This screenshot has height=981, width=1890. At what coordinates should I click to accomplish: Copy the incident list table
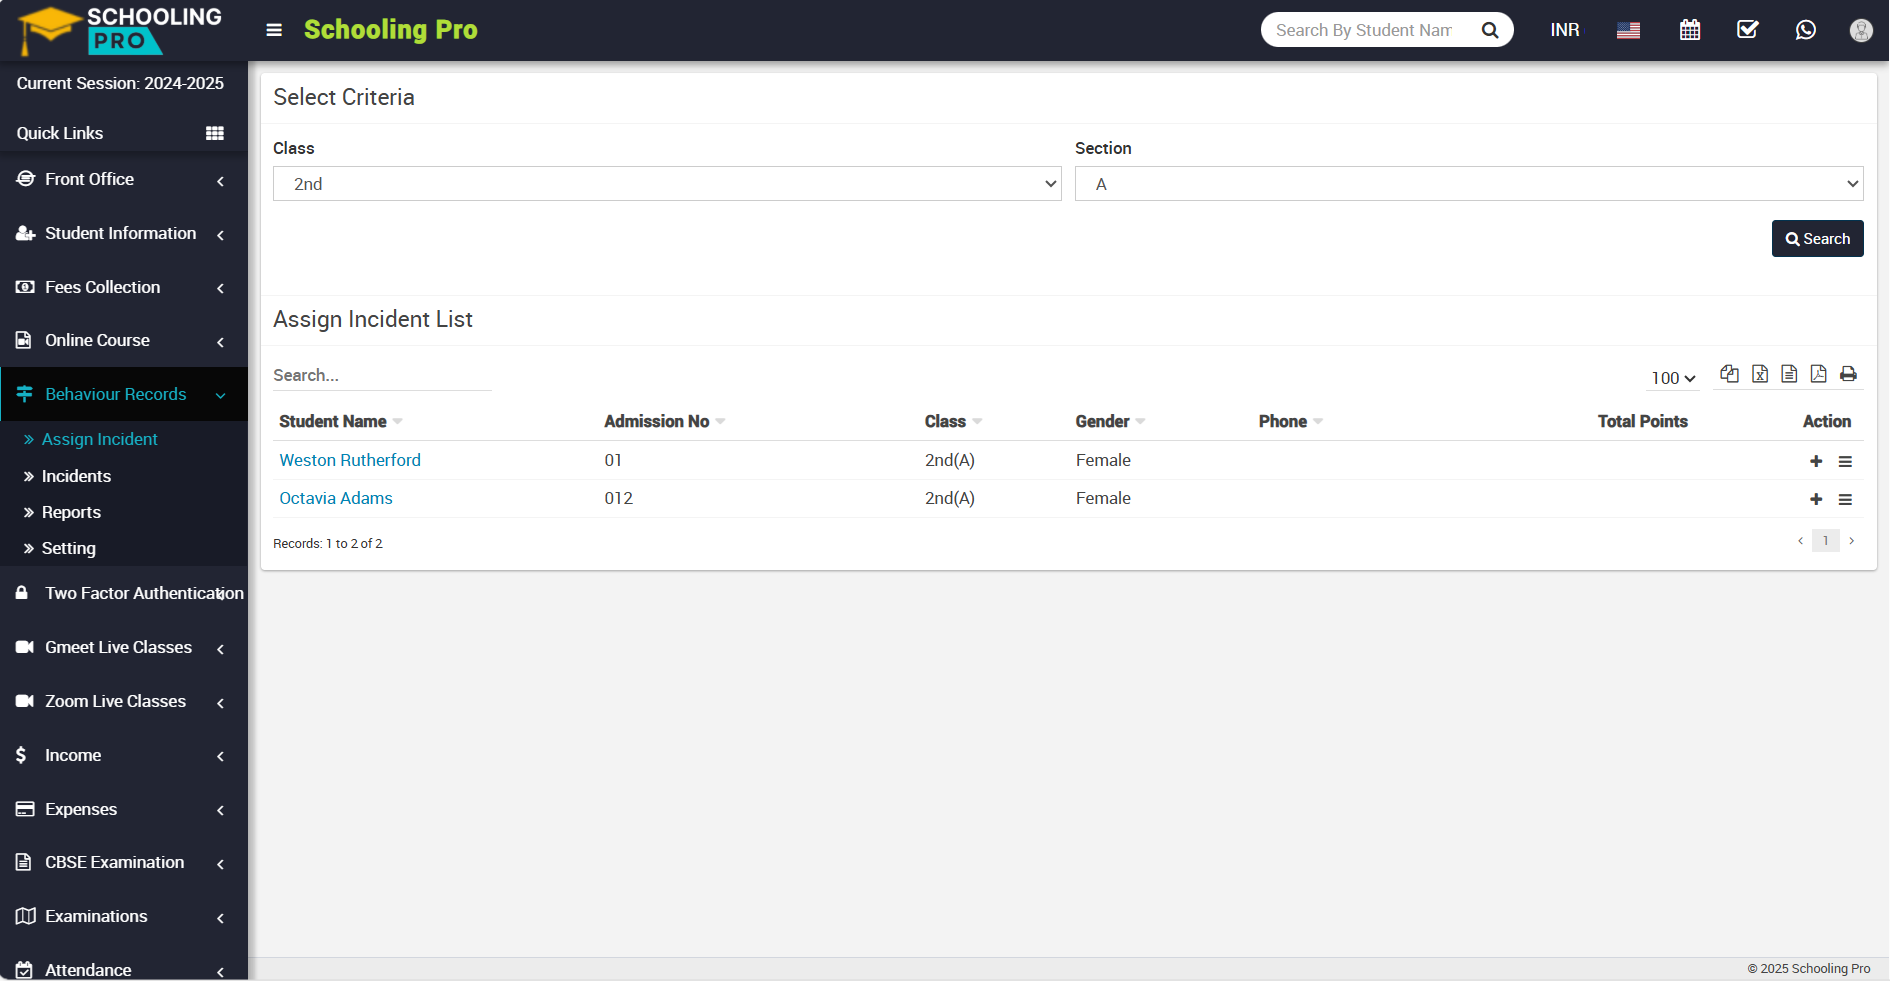1730,374
